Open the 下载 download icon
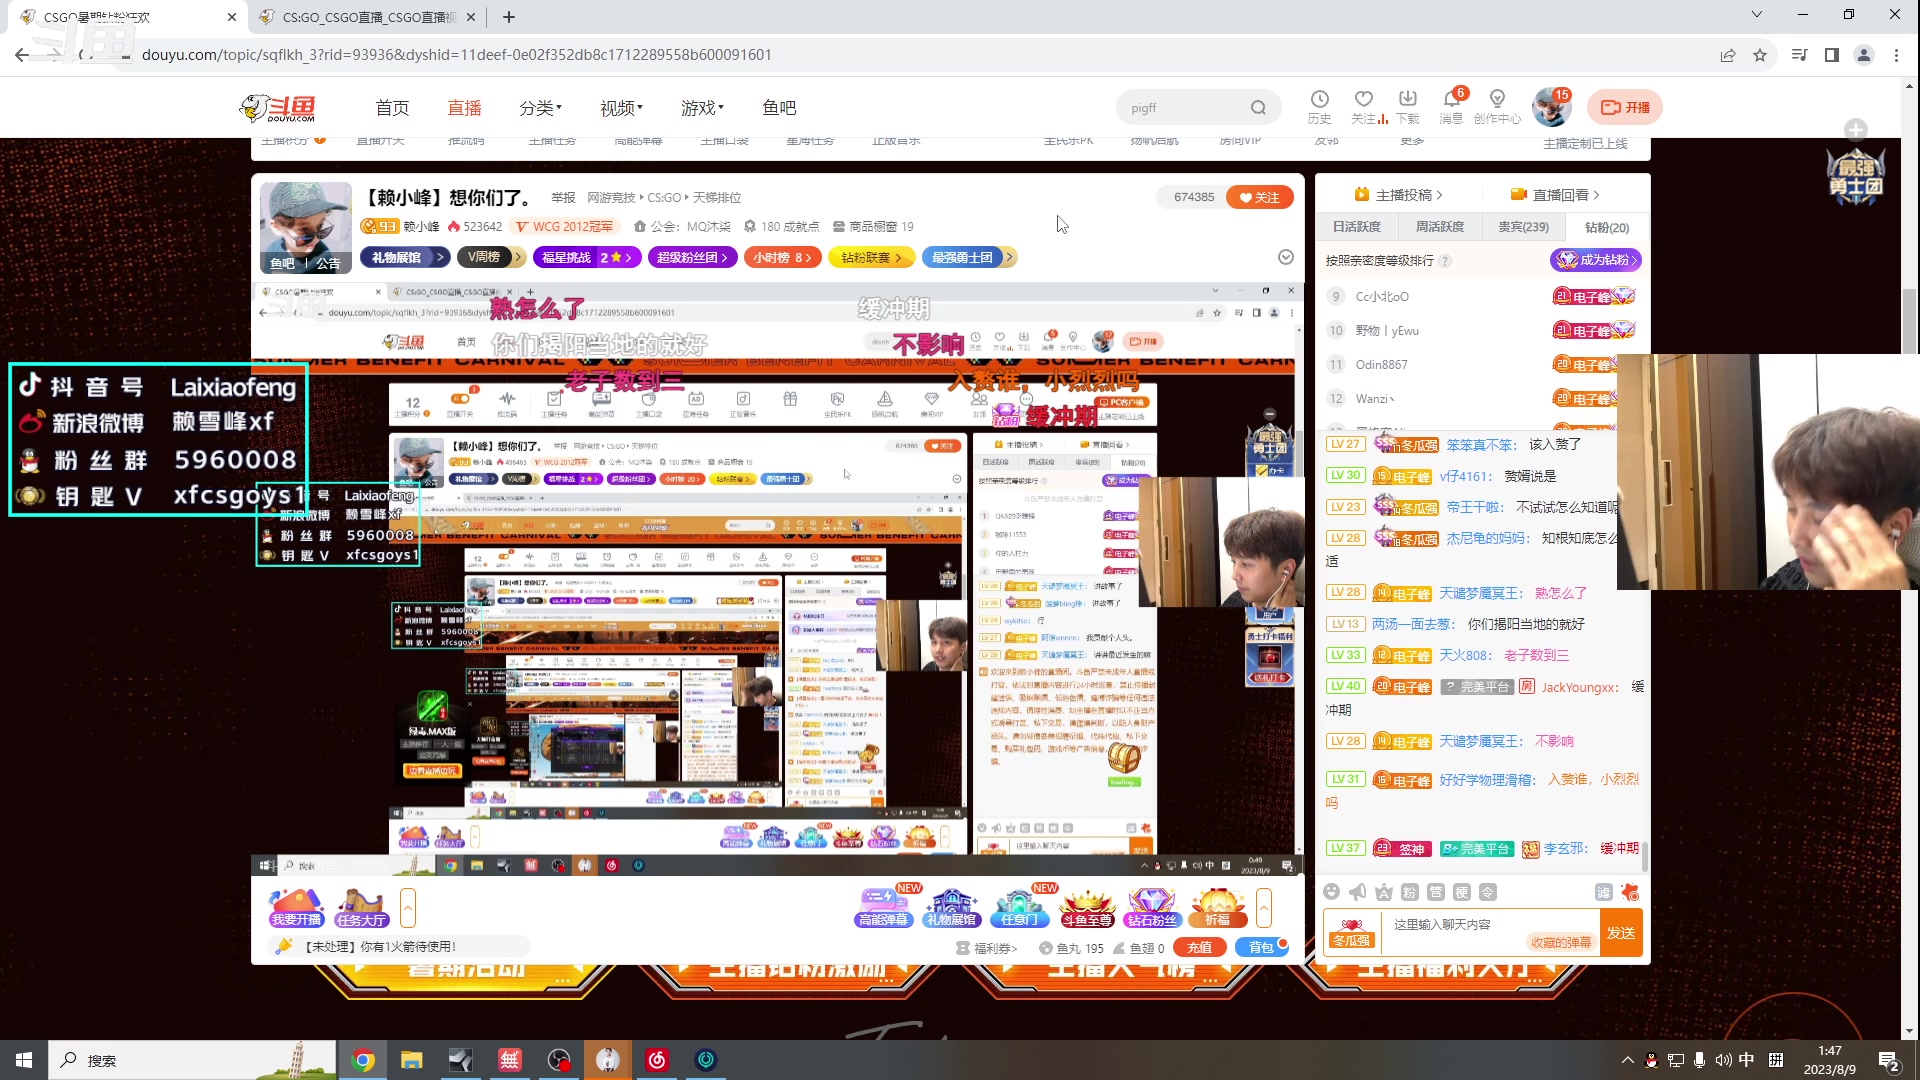 [x=1408, y=106]
